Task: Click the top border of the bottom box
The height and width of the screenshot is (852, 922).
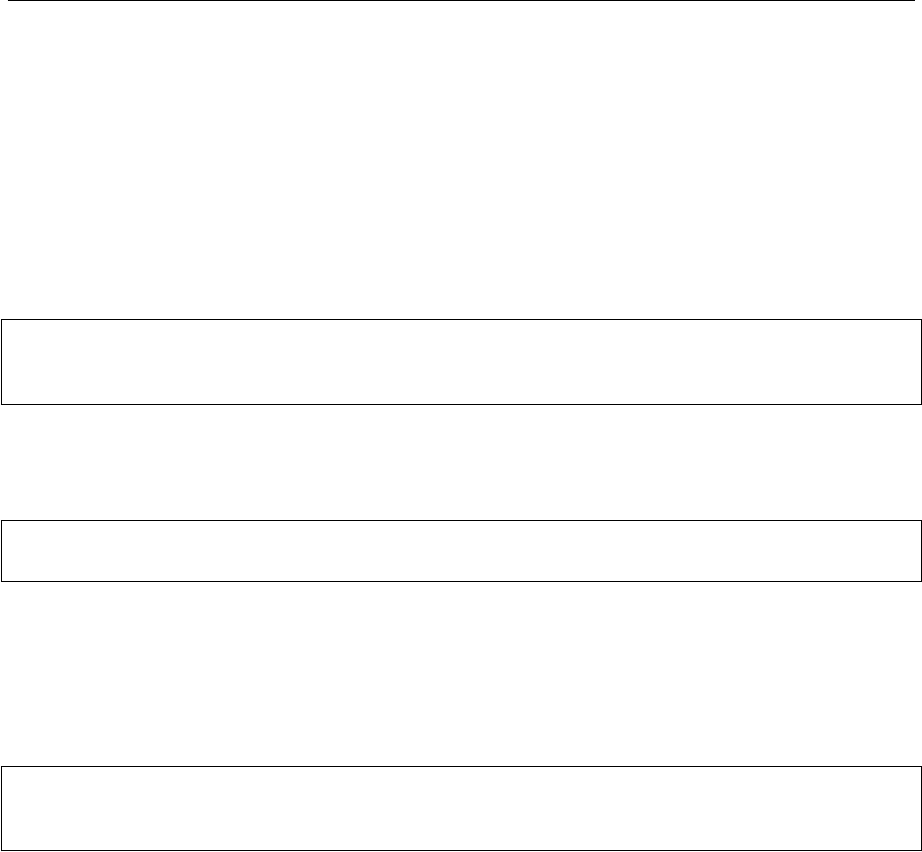Action: click(x=460, y=767)
